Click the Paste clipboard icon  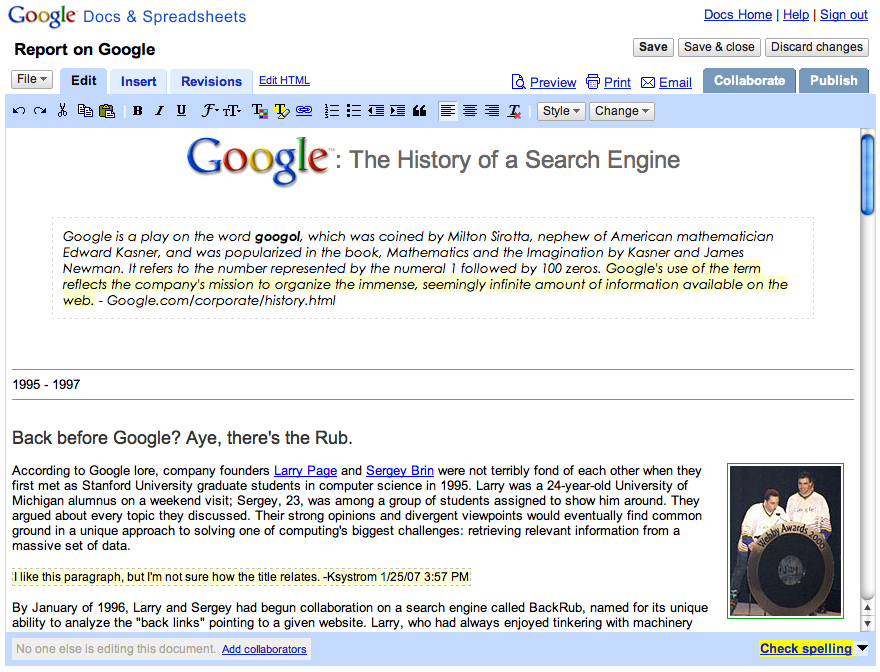point(106,111)
